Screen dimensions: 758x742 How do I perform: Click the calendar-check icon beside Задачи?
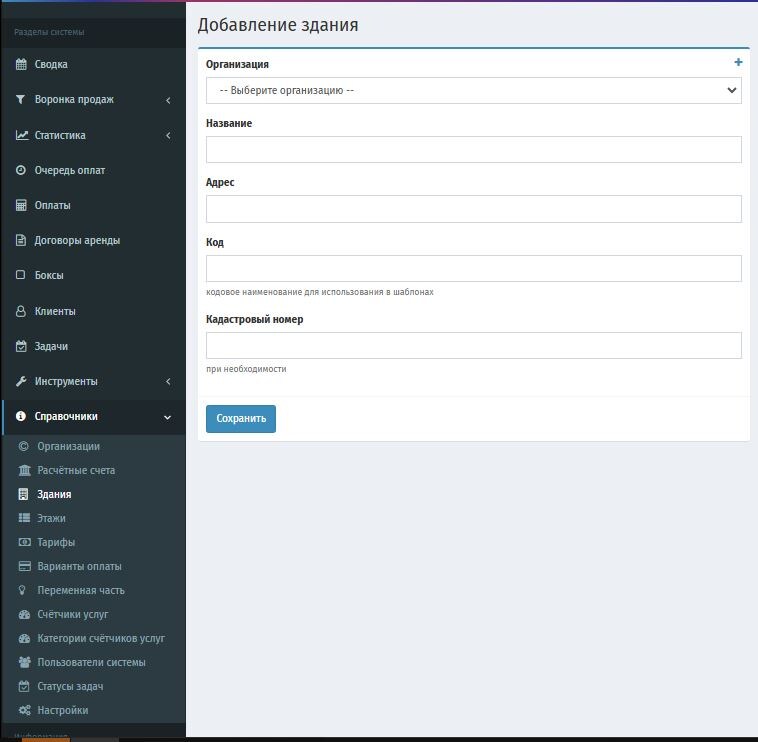21,346
